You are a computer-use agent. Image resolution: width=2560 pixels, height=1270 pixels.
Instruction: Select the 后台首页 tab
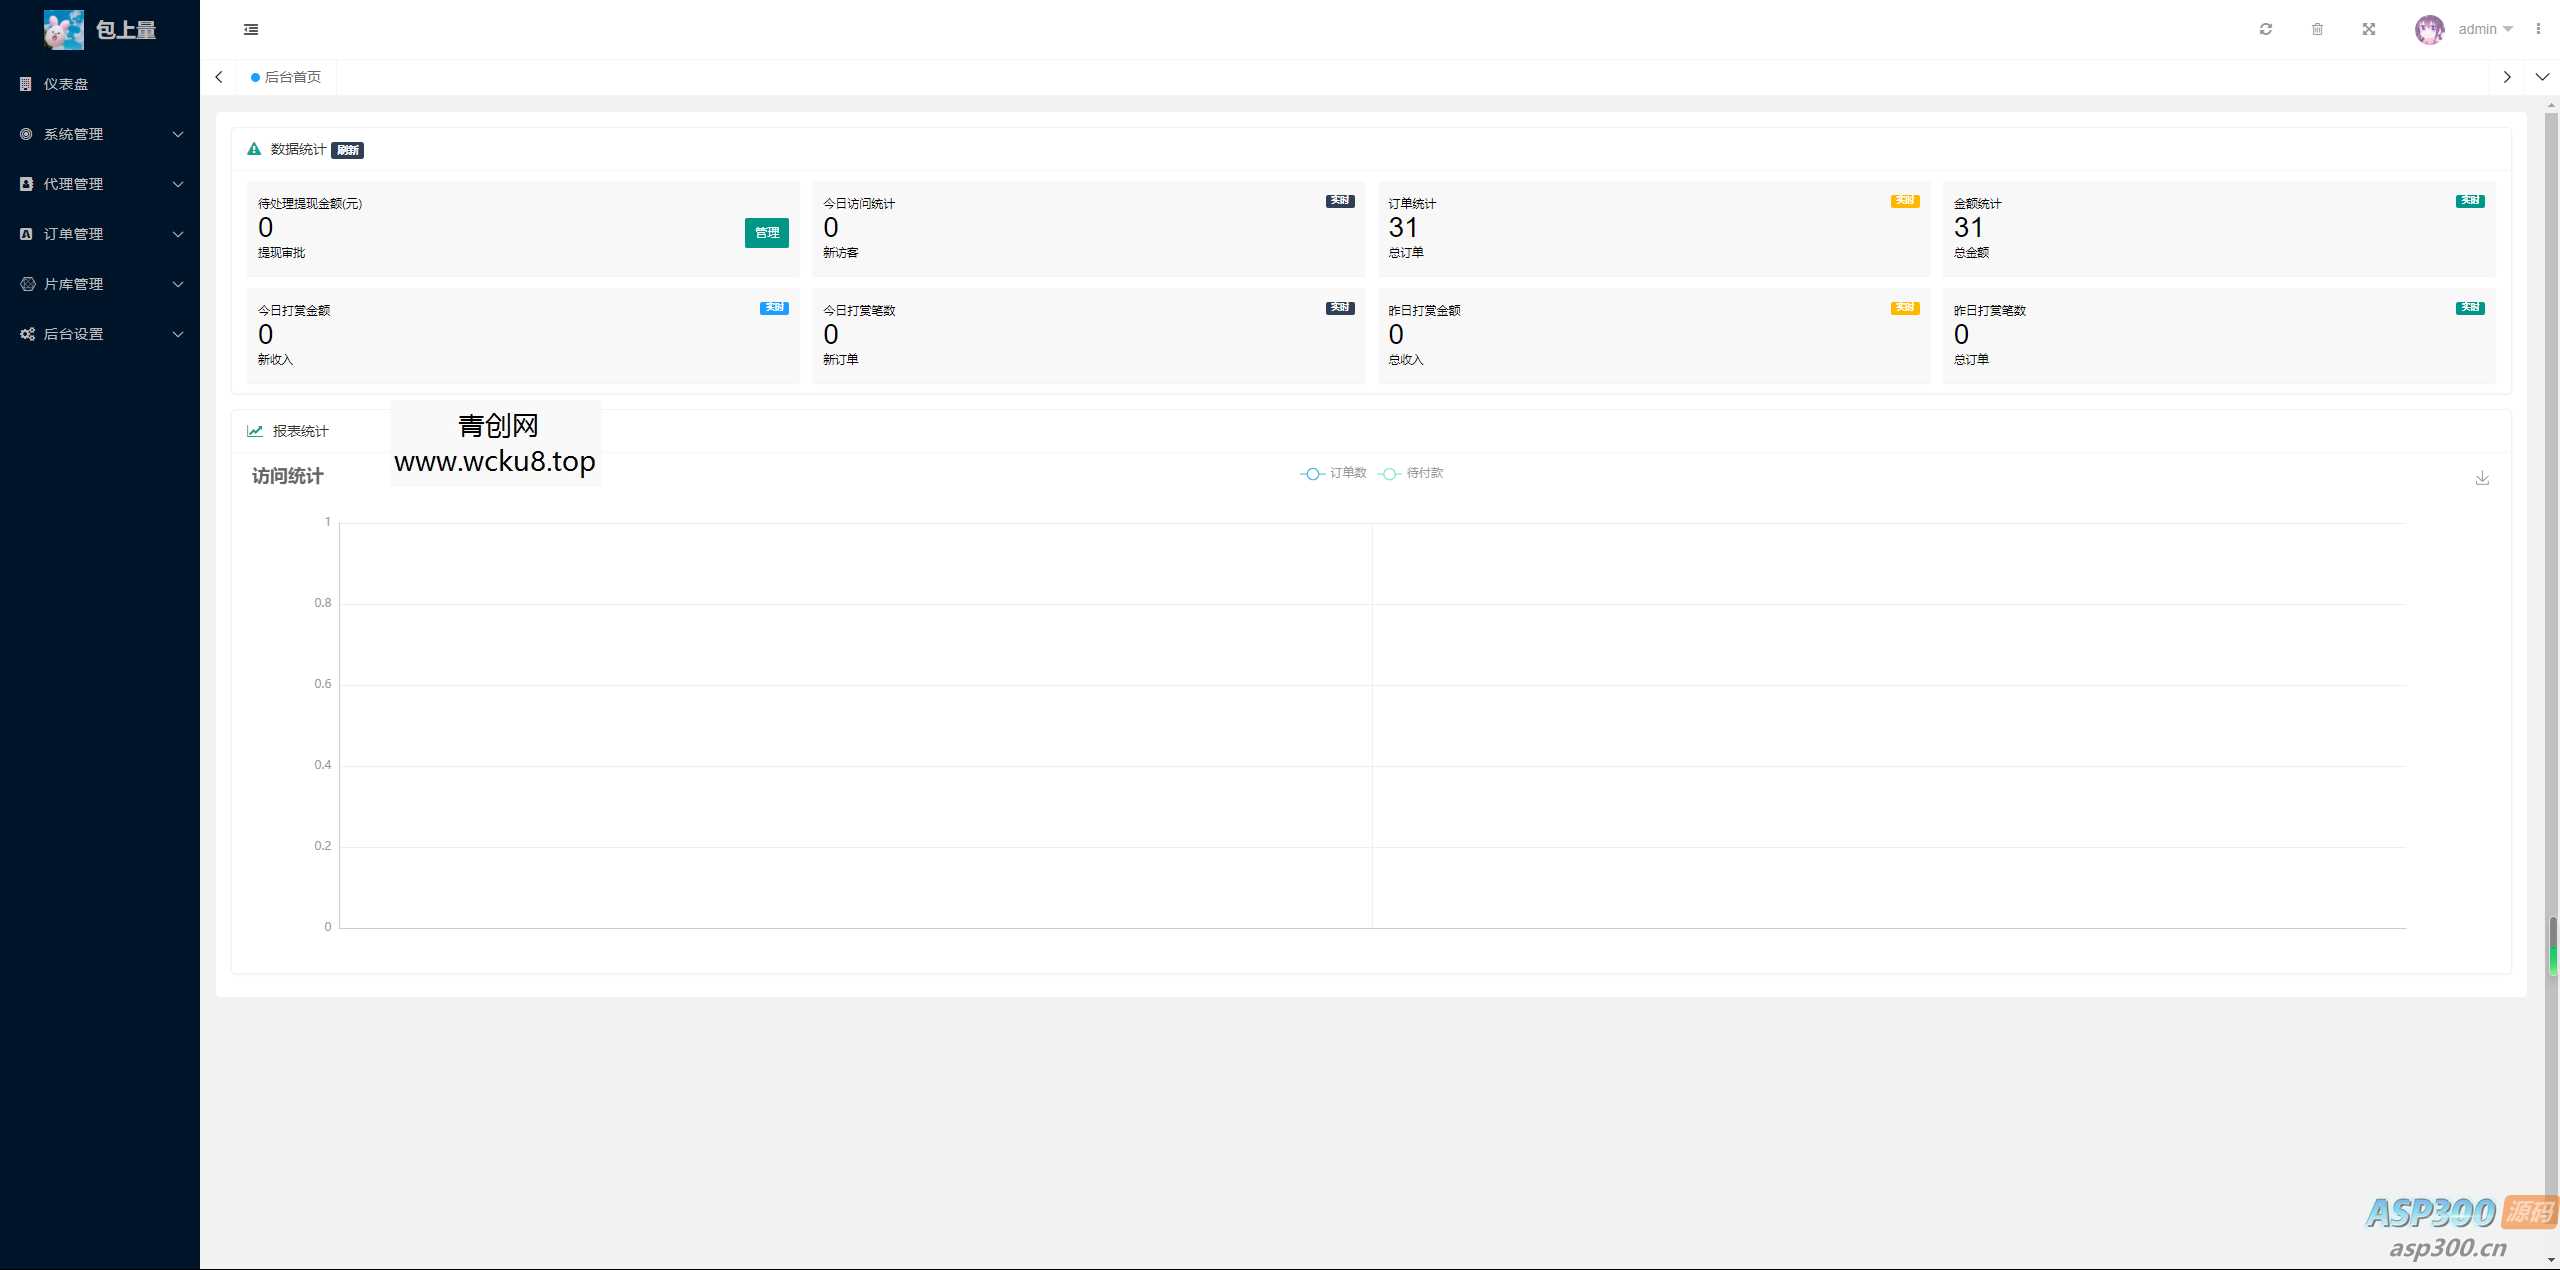click(x=287, y=77)
